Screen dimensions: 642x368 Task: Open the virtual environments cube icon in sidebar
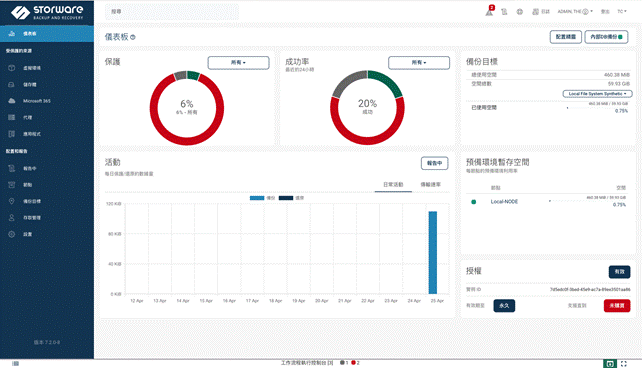11,68
